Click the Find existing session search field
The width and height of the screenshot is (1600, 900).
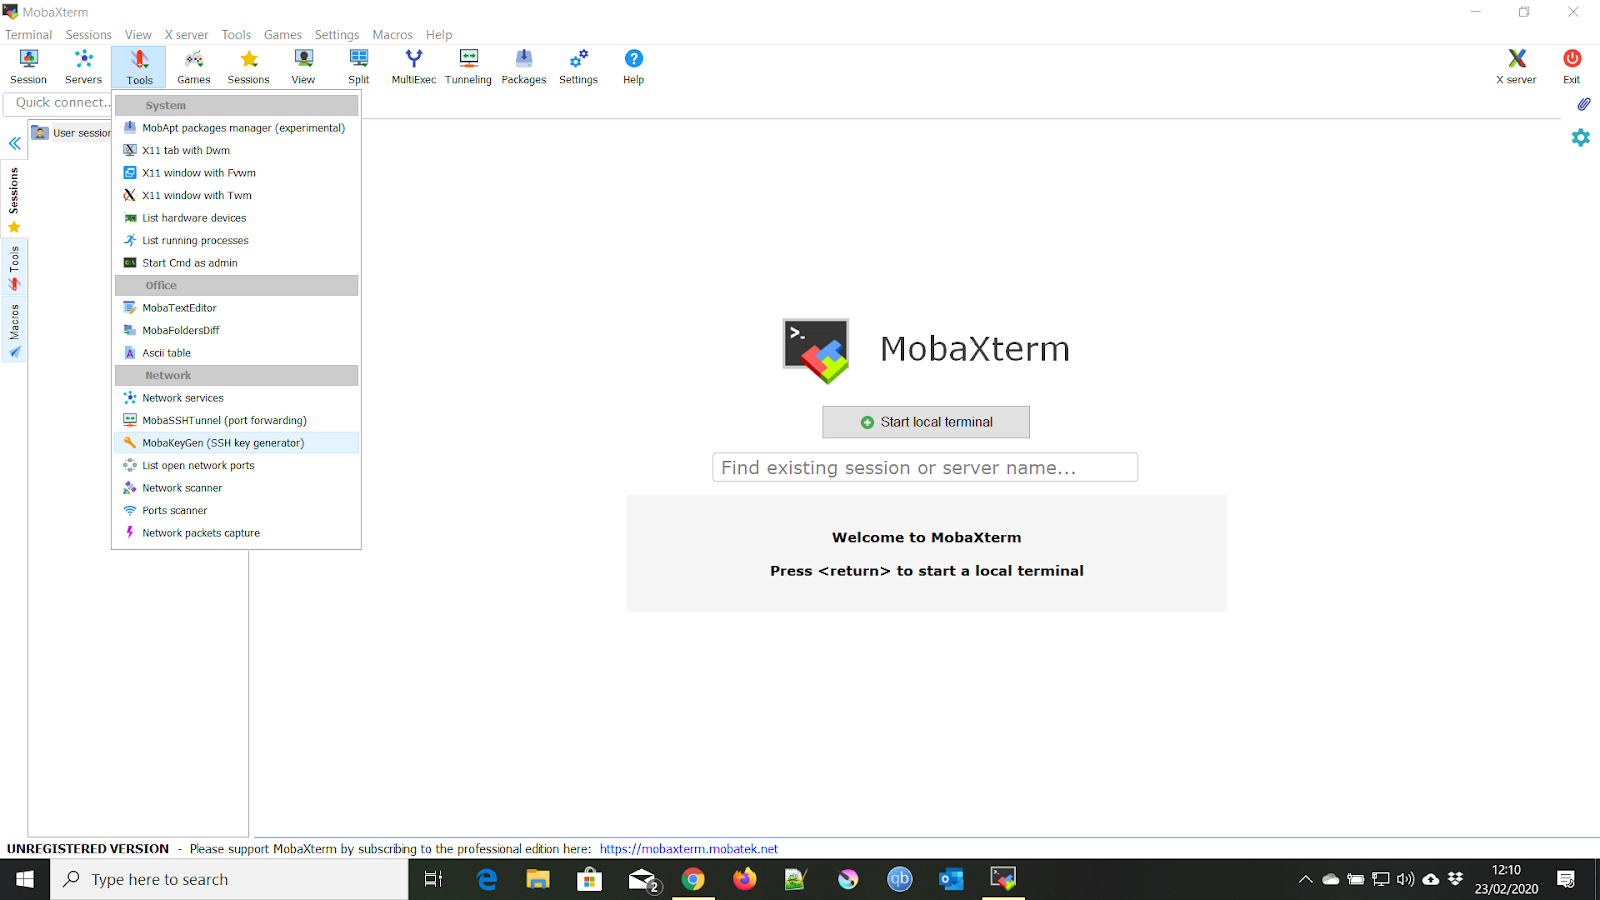(x=925, y=467)
